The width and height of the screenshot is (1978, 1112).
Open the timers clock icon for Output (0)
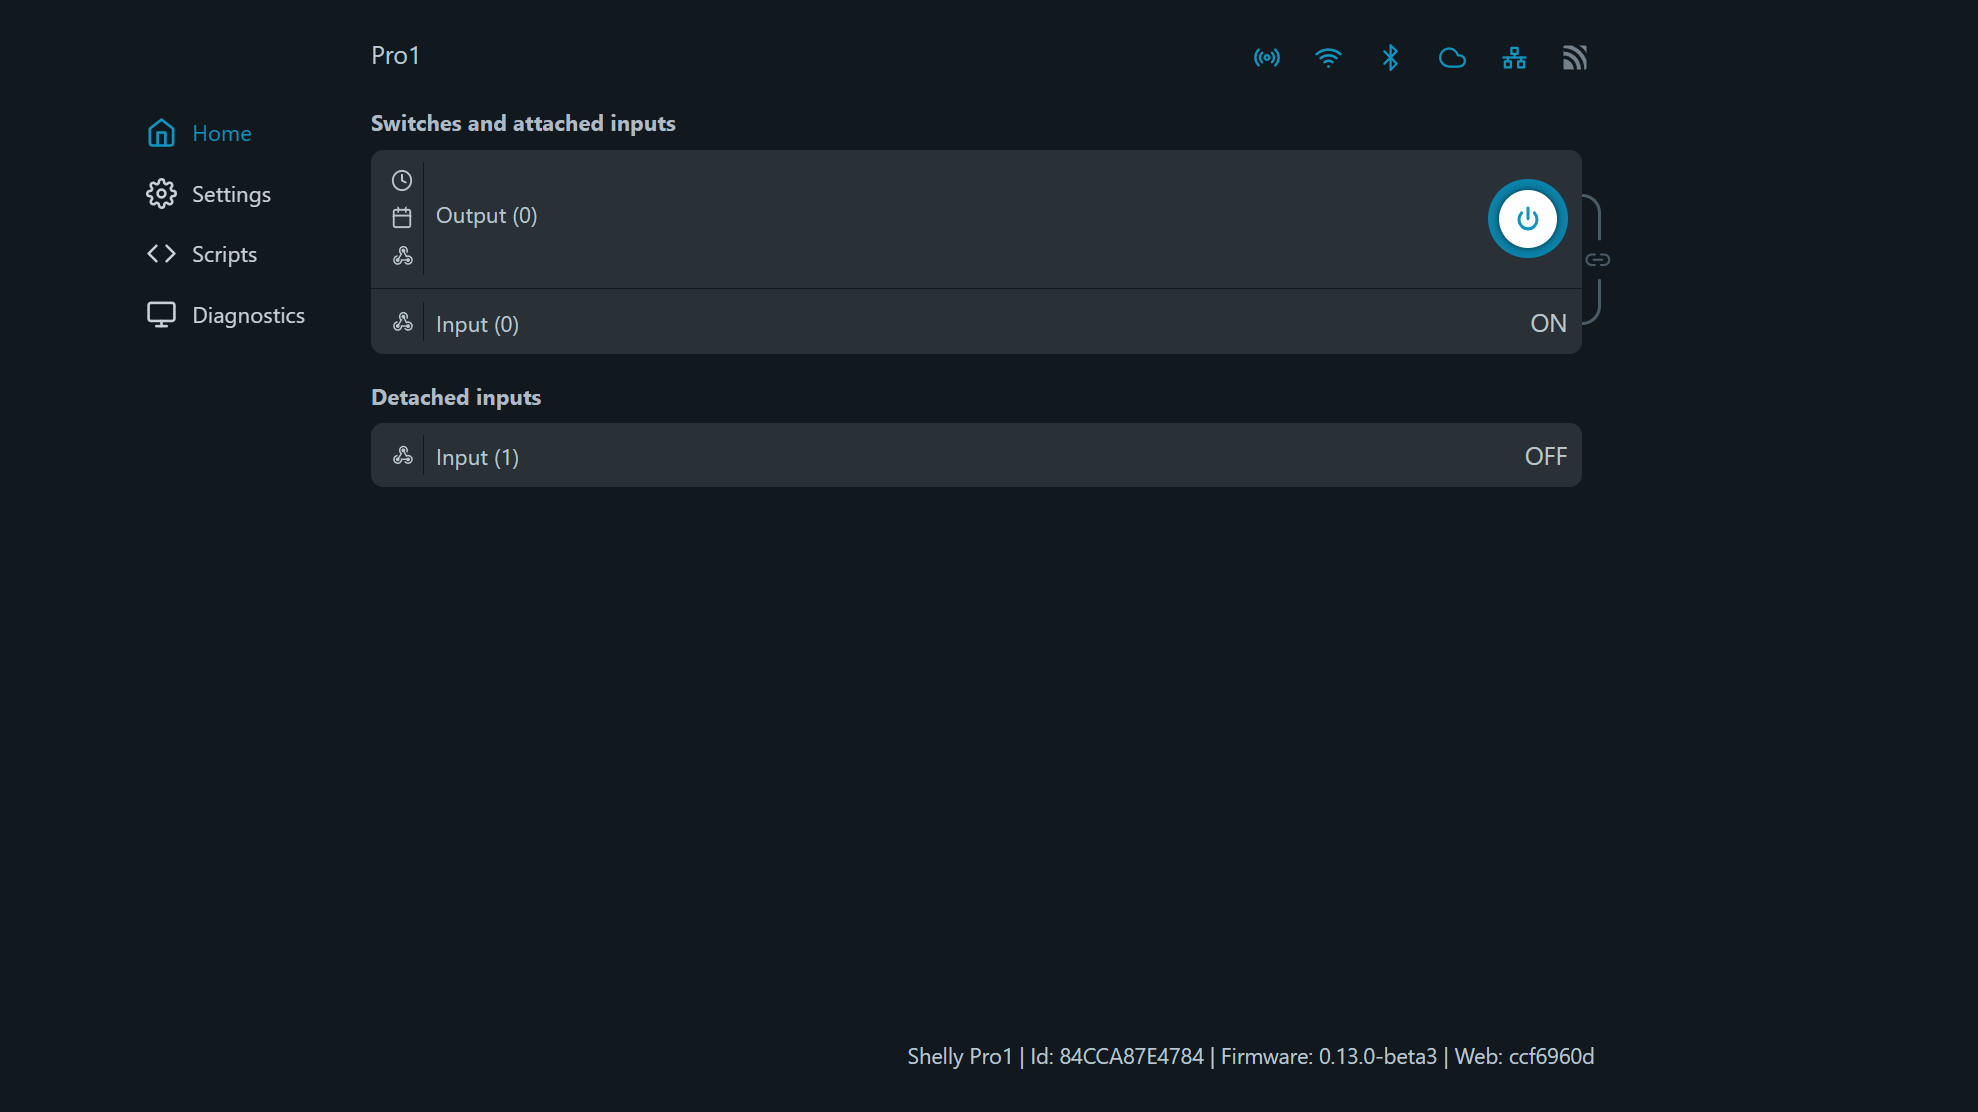click(402, 180)
